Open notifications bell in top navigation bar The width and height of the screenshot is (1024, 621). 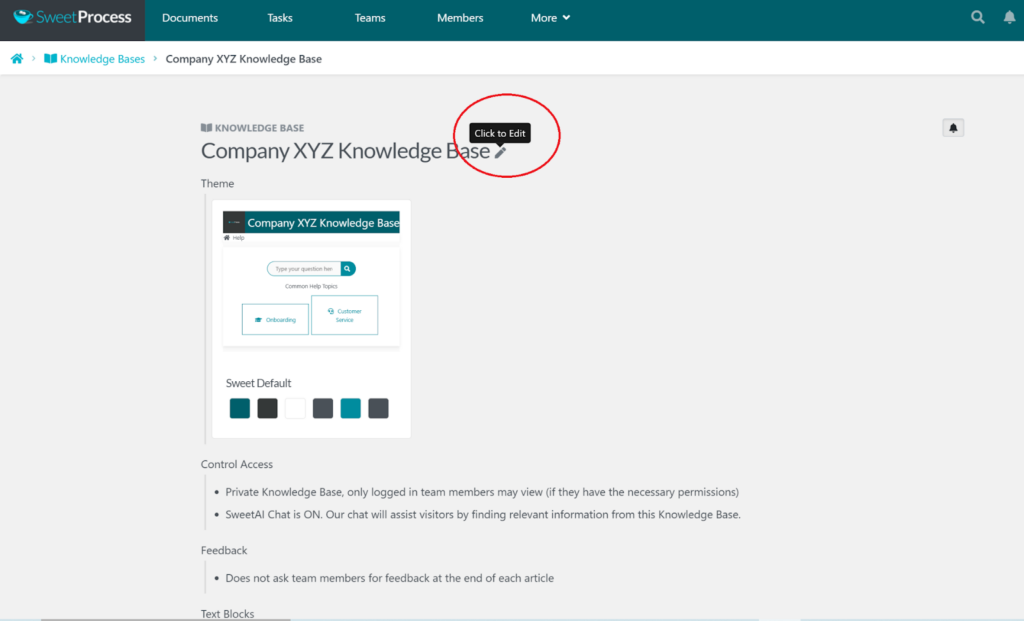pyautogui.click(x=1009, y=18)
